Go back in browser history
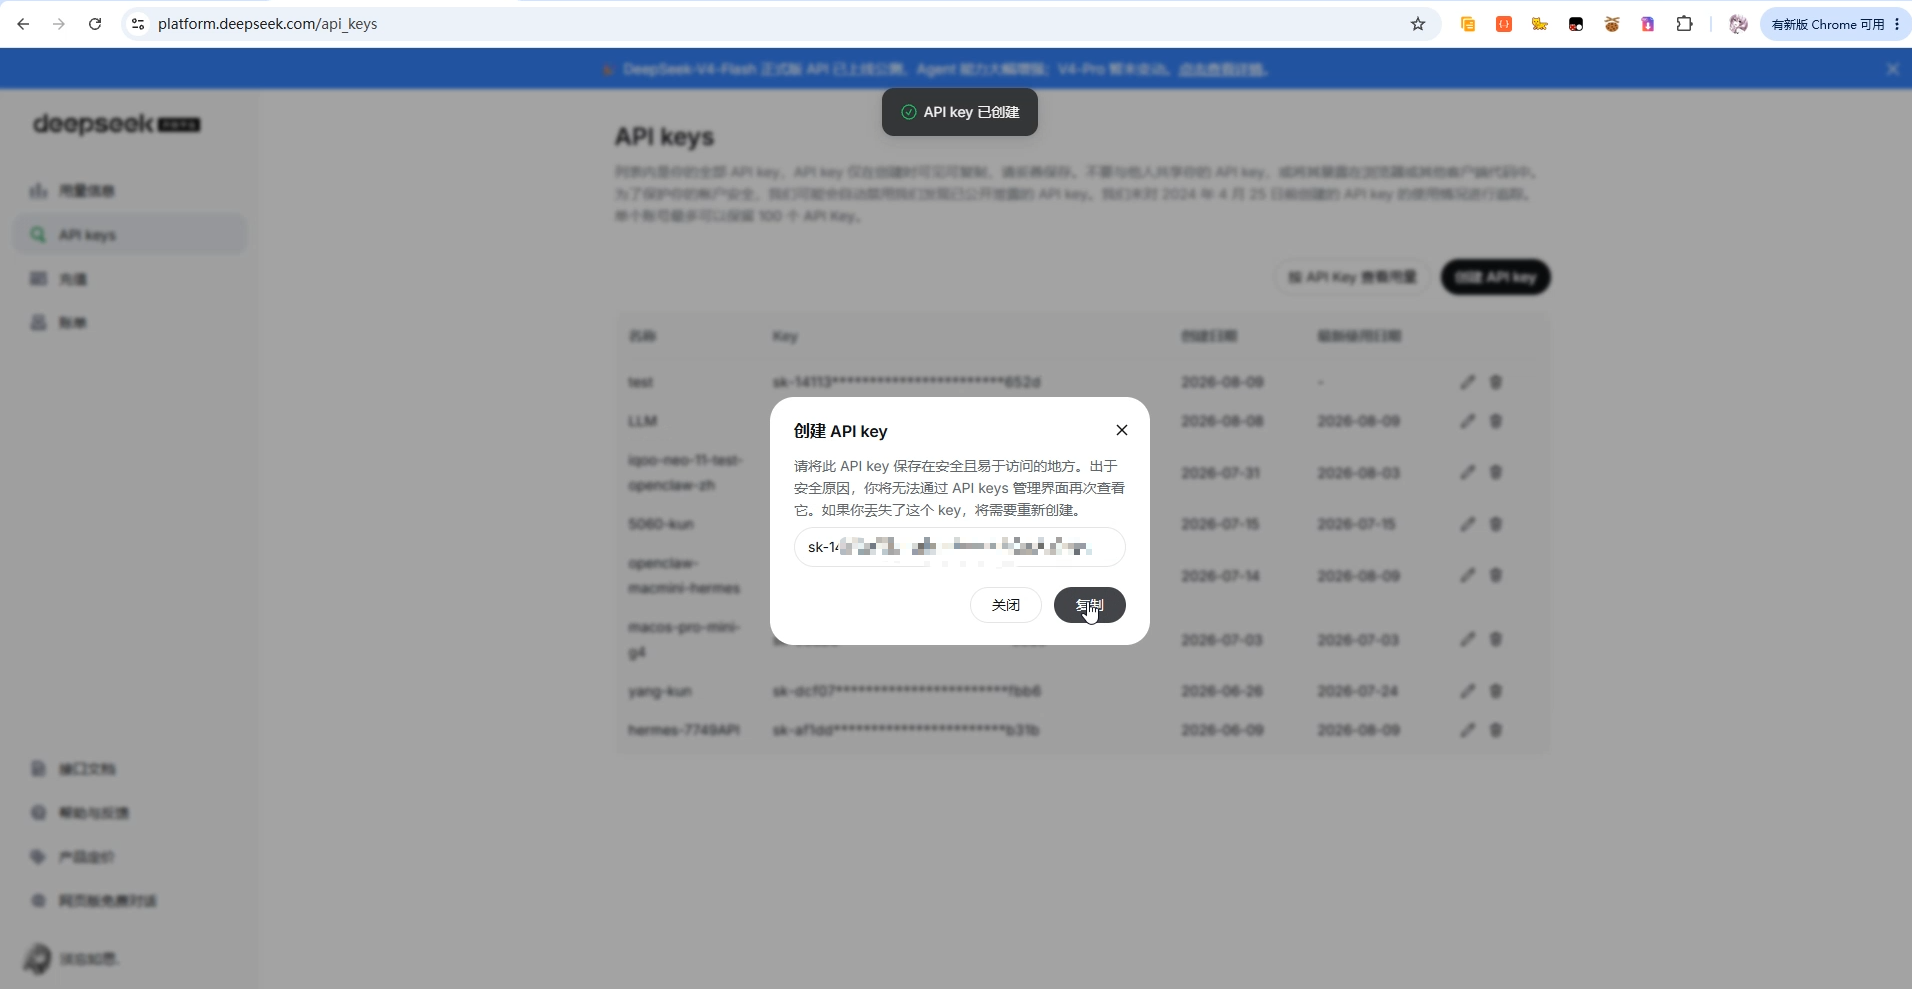1912x989 pixels. point(23,24)
